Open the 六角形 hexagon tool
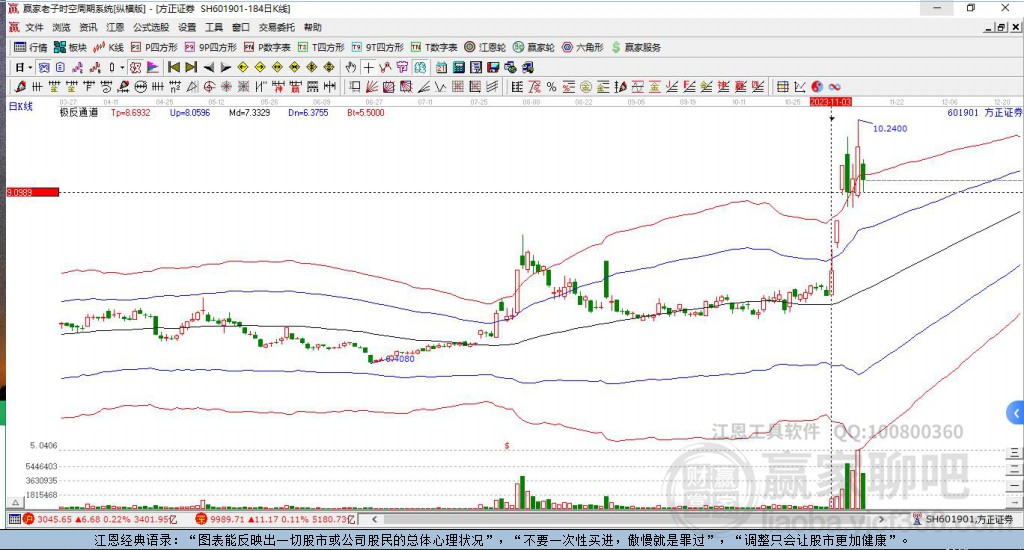Image resolution: width=1024 pixels, height=550 pixels. 583,47
